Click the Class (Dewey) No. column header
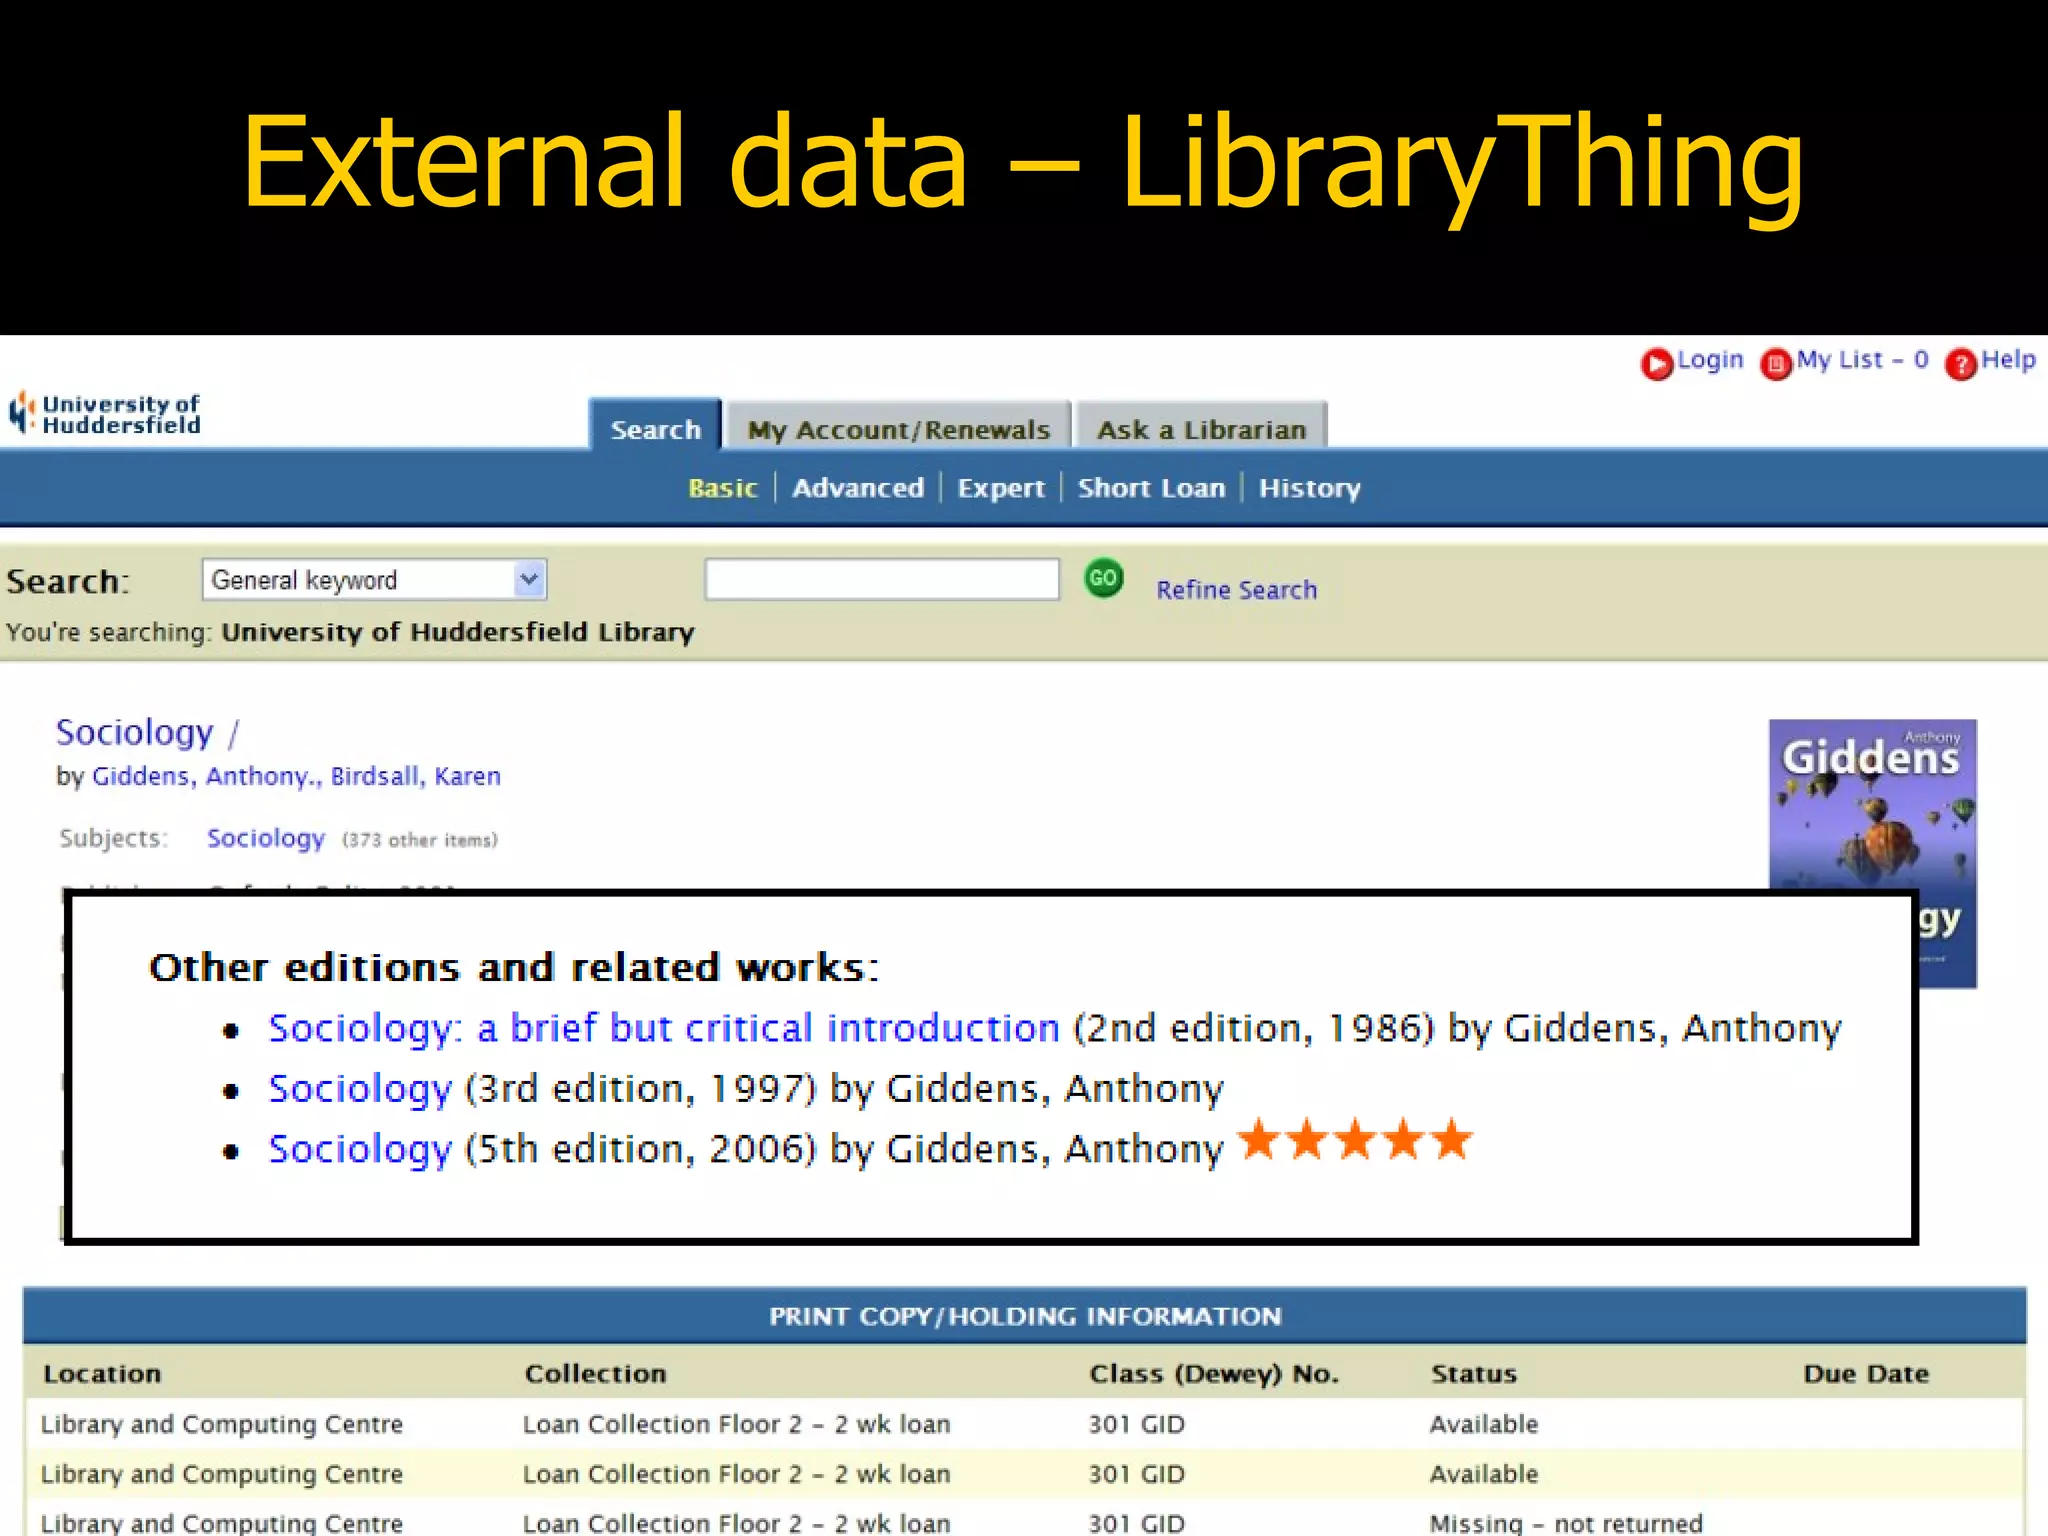2048x1536 pixels. (x=1214, y=1374)
